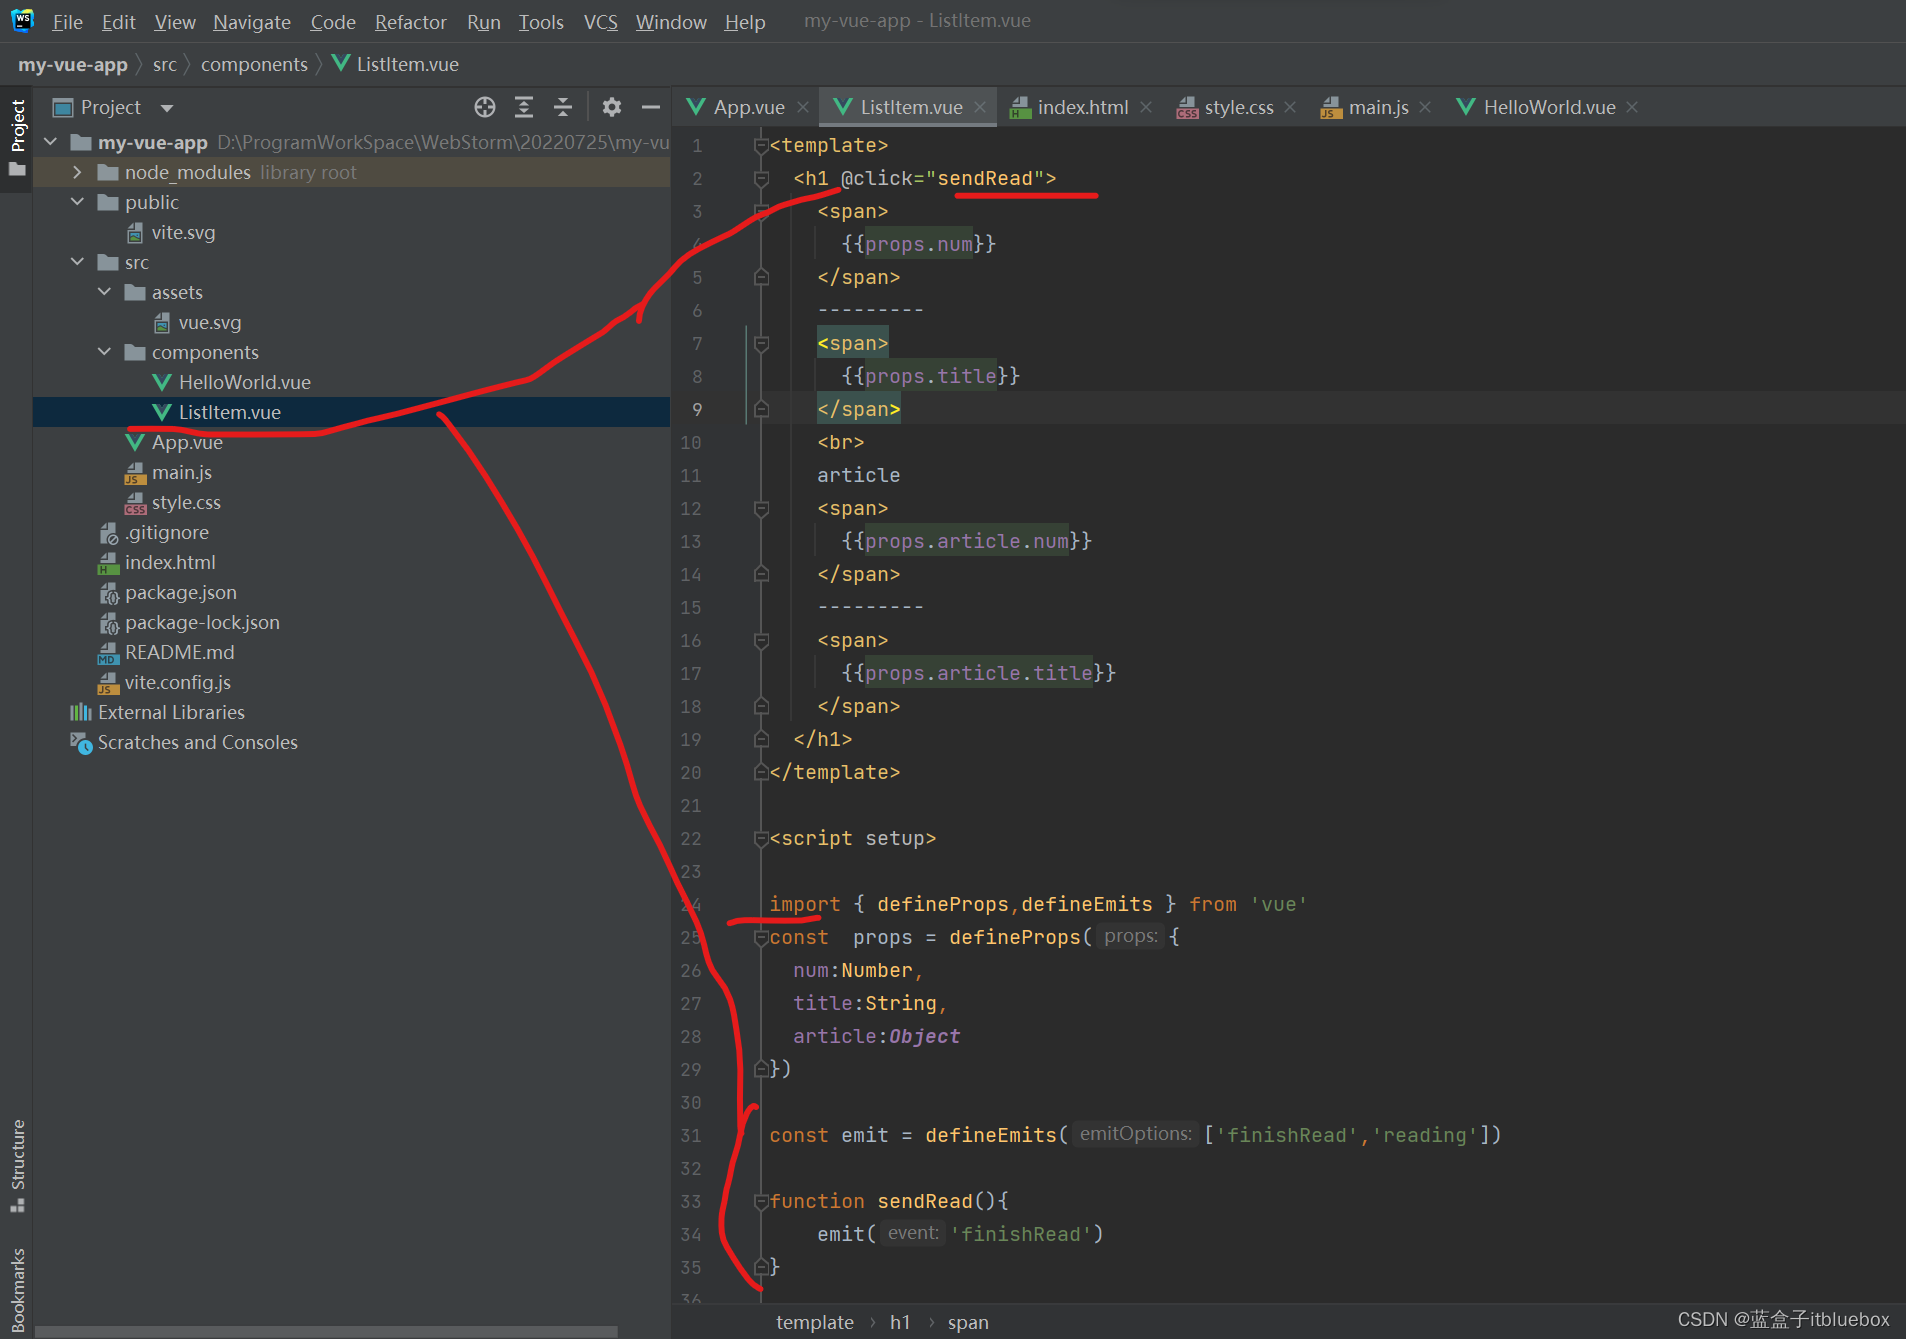This screenshot has width=1906, height=1339.
Task: Click my-vue-app in navigation breadcrumb
Action: [73, 64]
